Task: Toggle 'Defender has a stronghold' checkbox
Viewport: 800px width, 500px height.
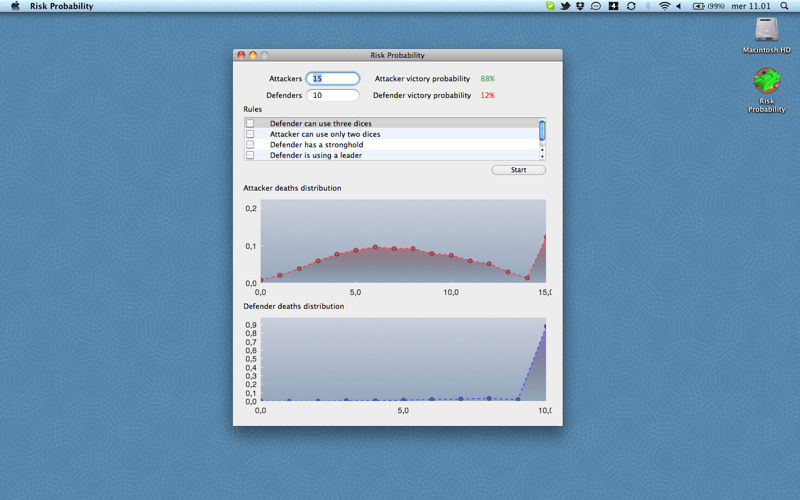Action: (x=250, y=145)
